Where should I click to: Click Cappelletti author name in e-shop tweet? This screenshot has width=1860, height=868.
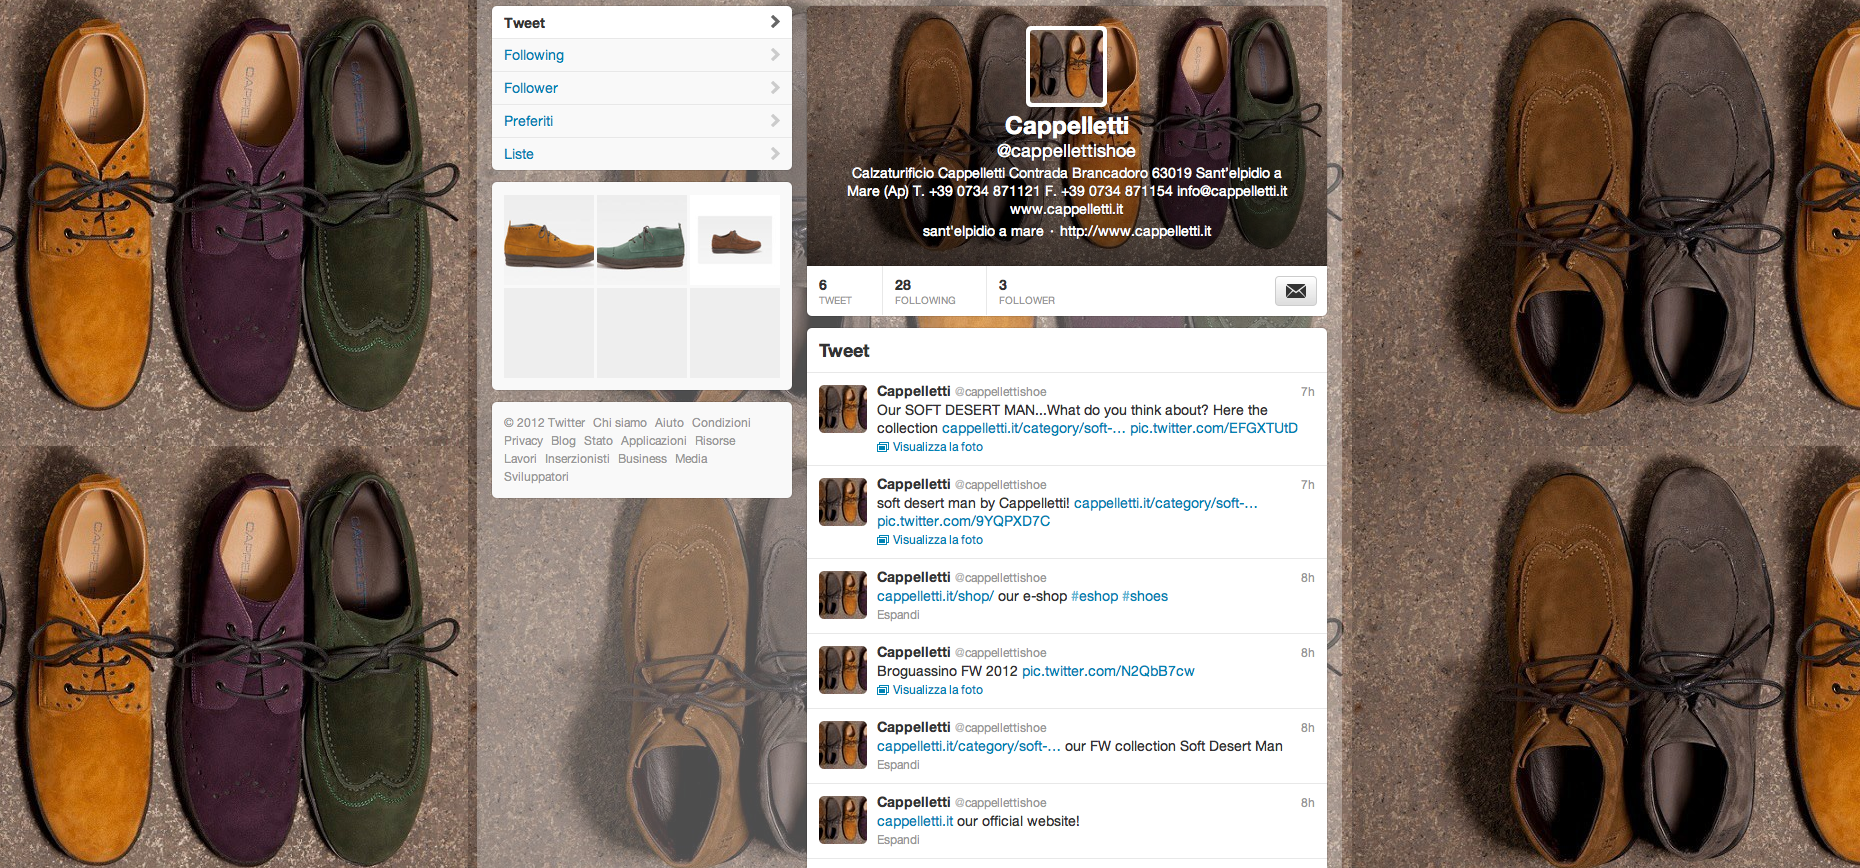913,577
